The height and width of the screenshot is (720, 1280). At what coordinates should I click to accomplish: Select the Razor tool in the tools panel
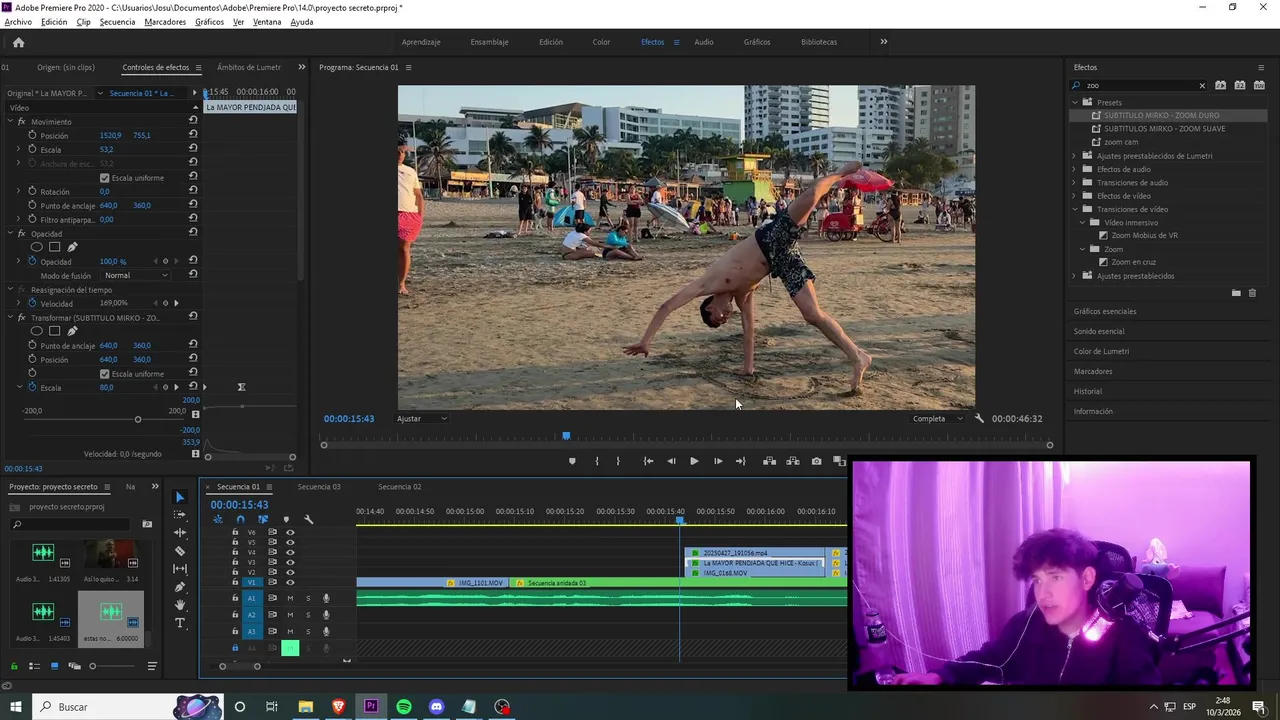180,551
